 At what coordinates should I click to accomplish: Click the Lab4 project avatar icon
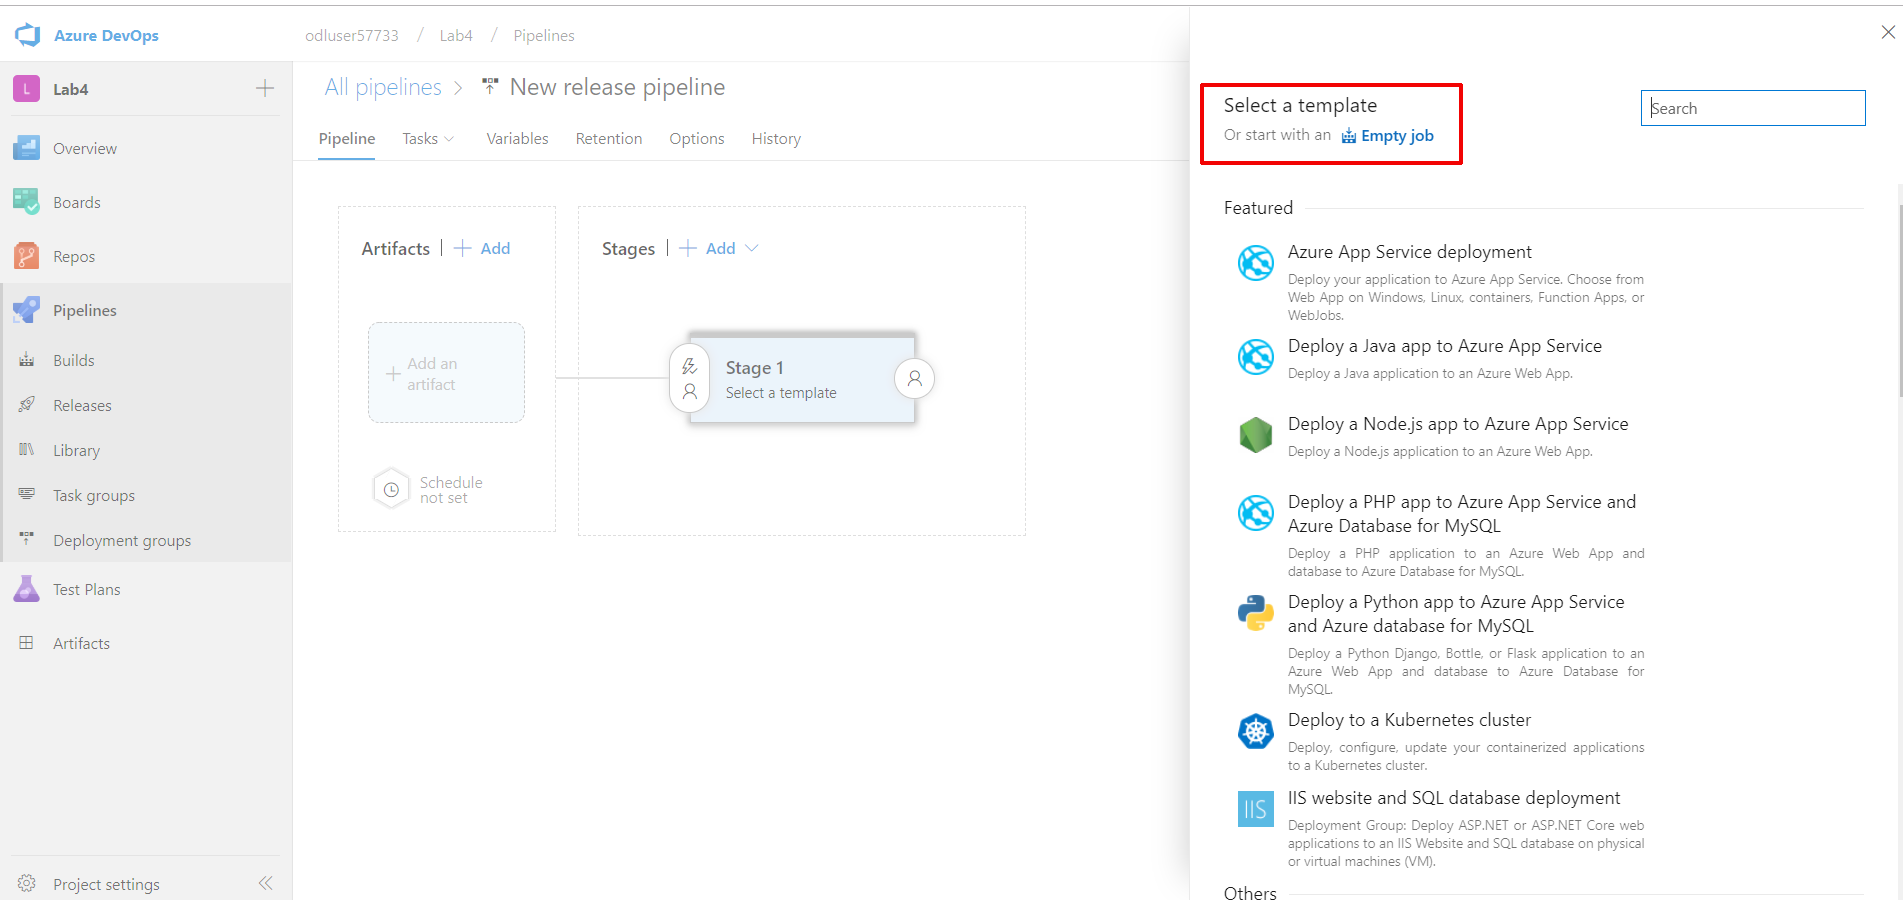coord(27,89)
